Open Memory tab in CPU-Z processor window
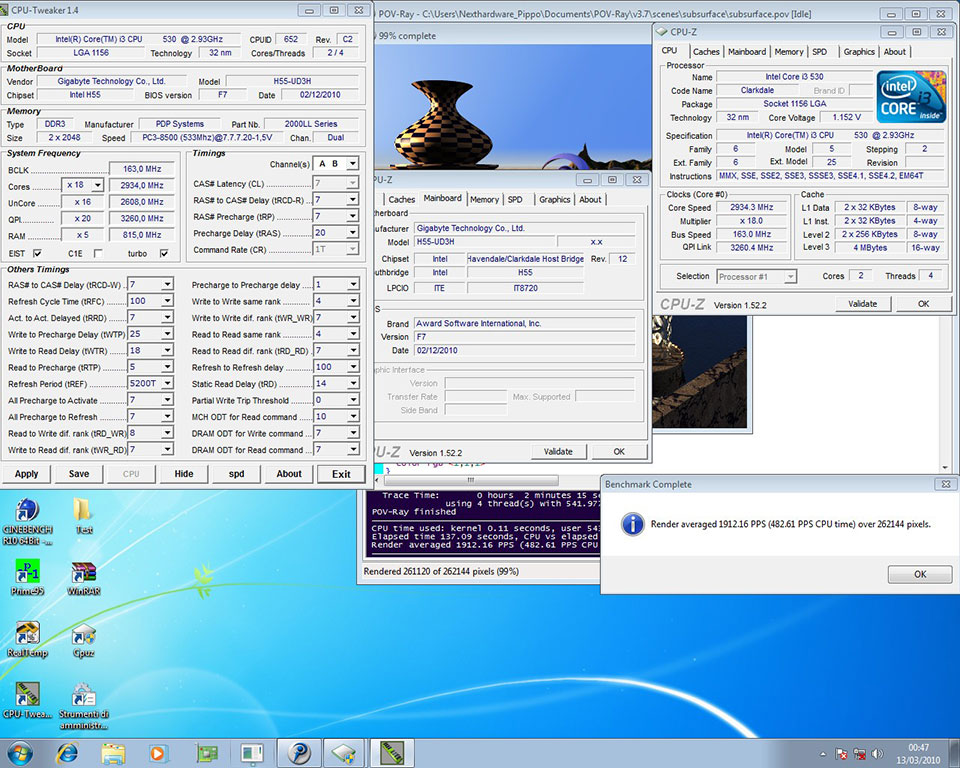960x768 pixels. tap(789, 52)
